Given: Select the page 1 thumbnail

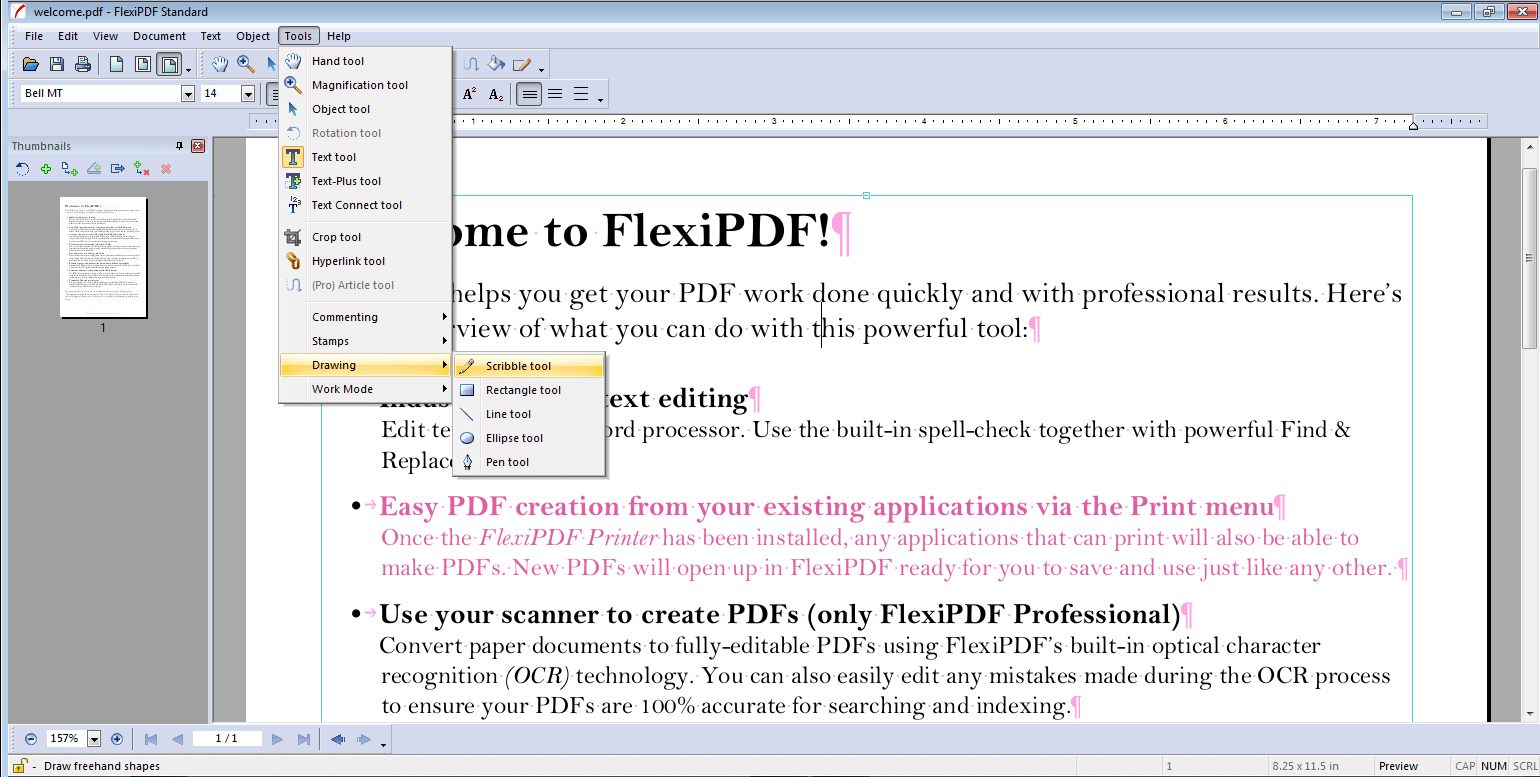Looking at the screenshot, I should point(103,257).
